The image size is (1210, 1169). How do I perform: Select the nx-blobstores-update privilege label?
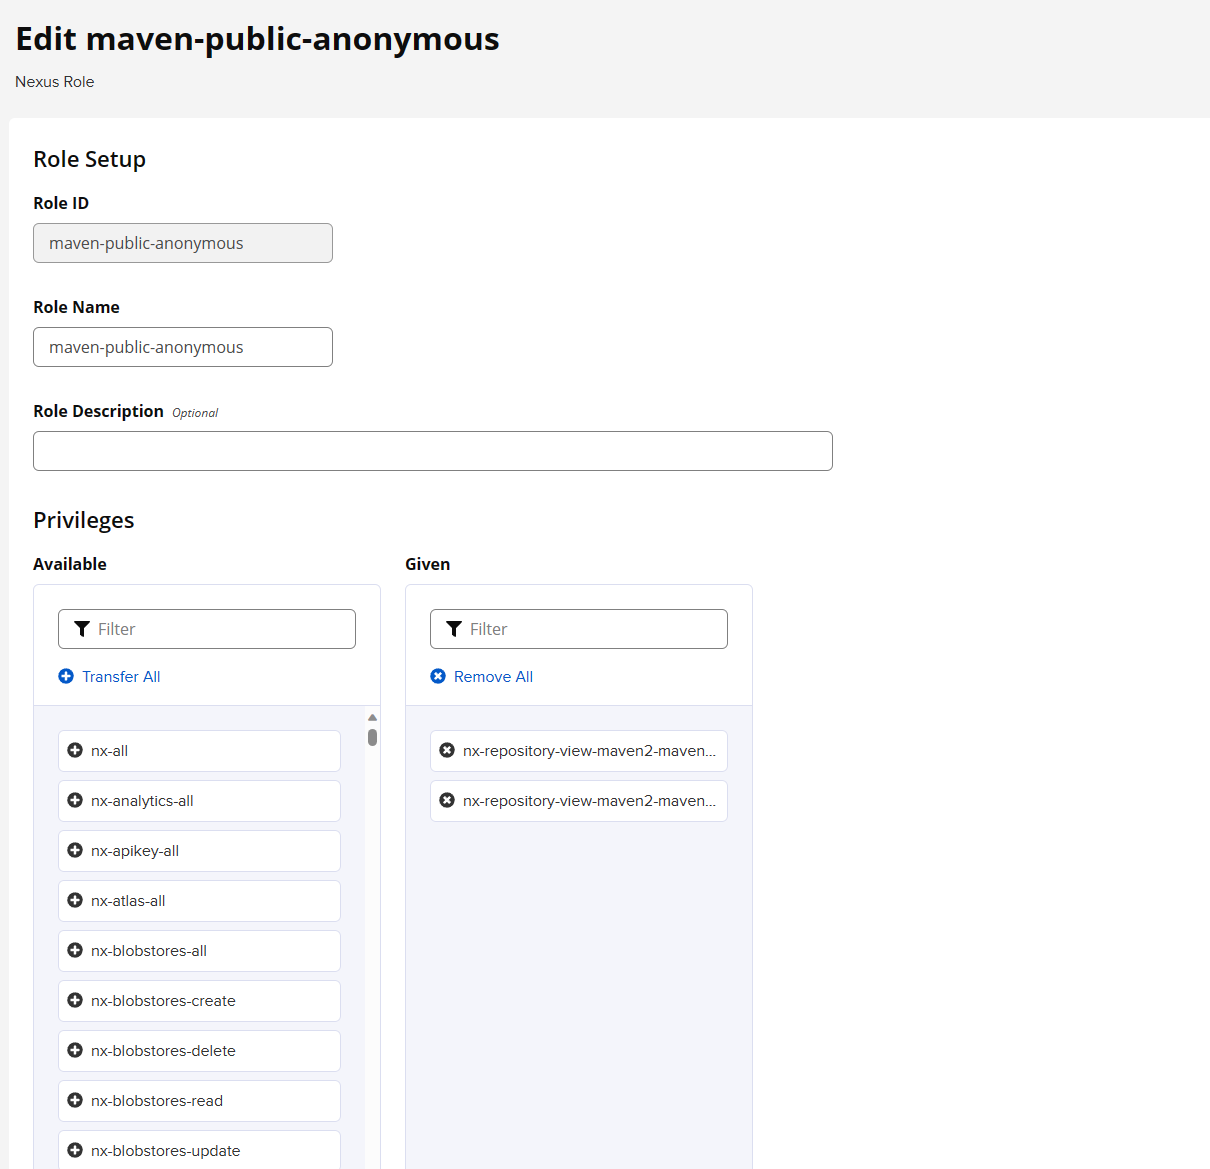[165, 1151]
